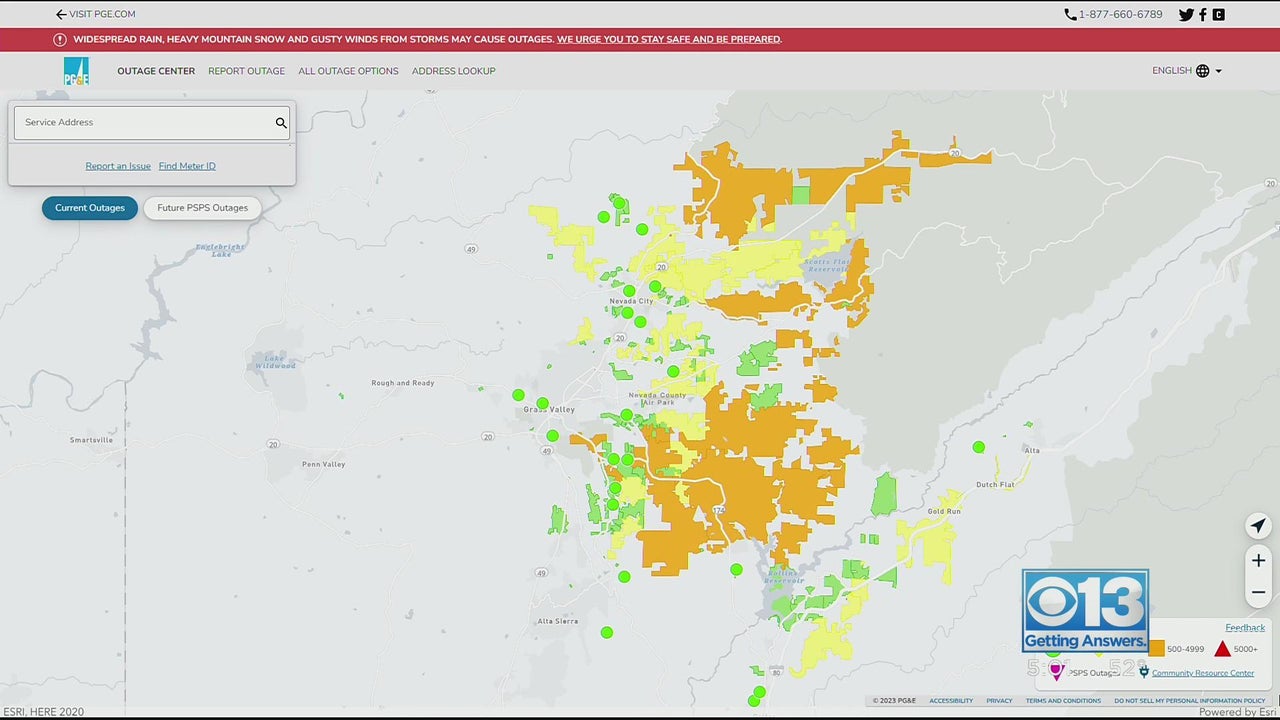Click the Find Meter ID link
This screenshot has height=720, width=1280.
point(187,166)
